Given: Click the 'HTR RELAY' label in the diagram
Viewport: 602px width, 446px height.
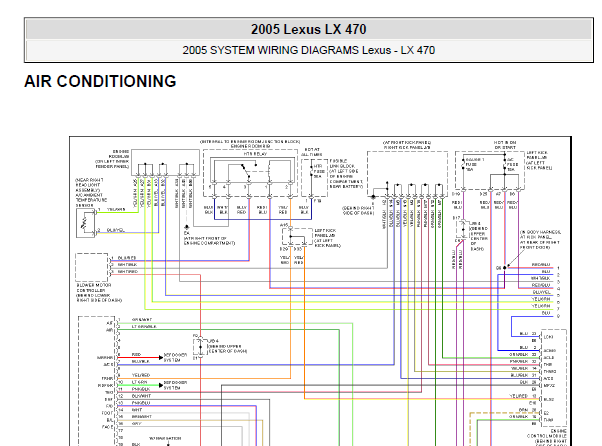Looking at the screenshot, I should 255,154.
